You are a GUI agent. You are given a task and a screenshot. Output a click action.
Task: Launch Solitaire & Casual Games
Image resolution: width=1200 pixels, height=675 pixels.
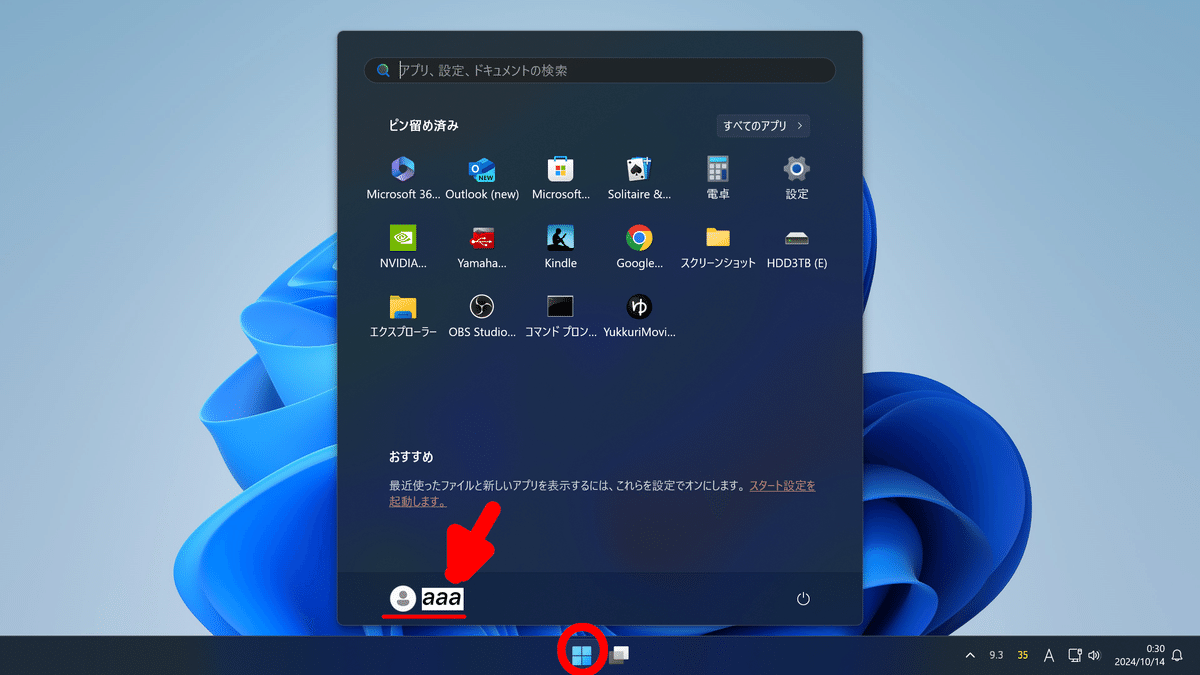pos(639,179)
